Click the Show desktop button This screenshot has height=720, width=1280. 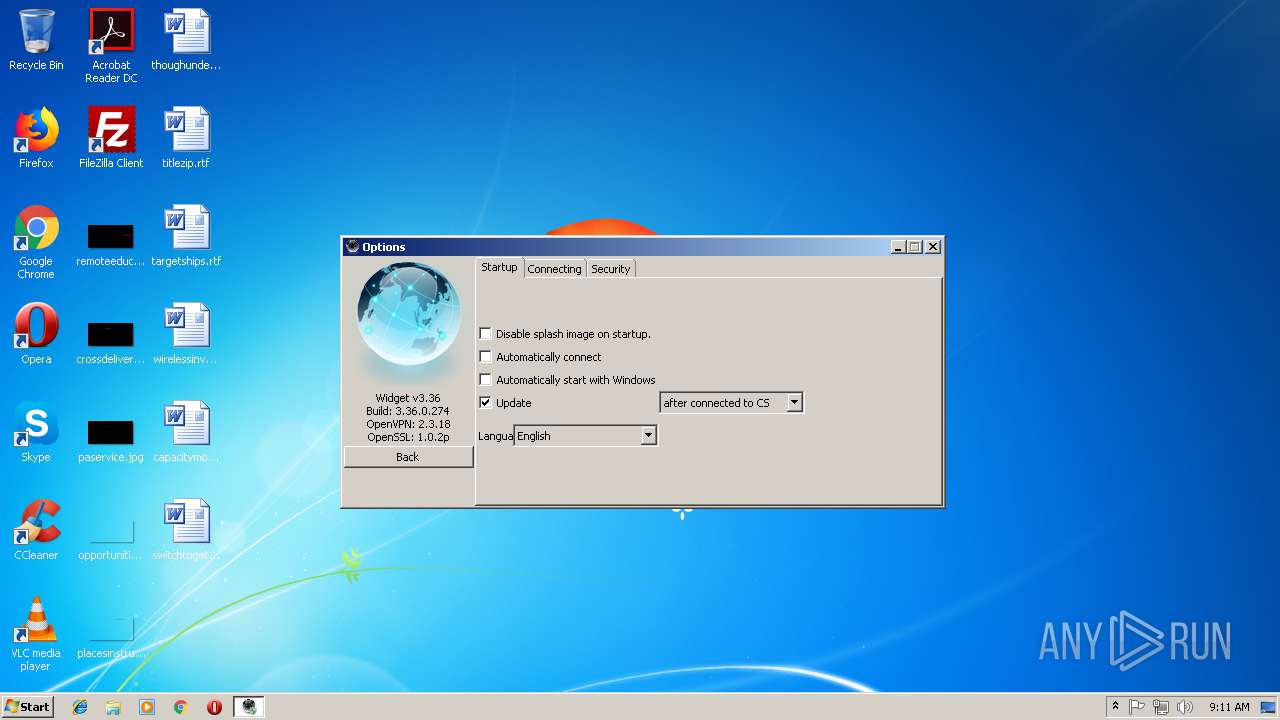[1268, 707]
